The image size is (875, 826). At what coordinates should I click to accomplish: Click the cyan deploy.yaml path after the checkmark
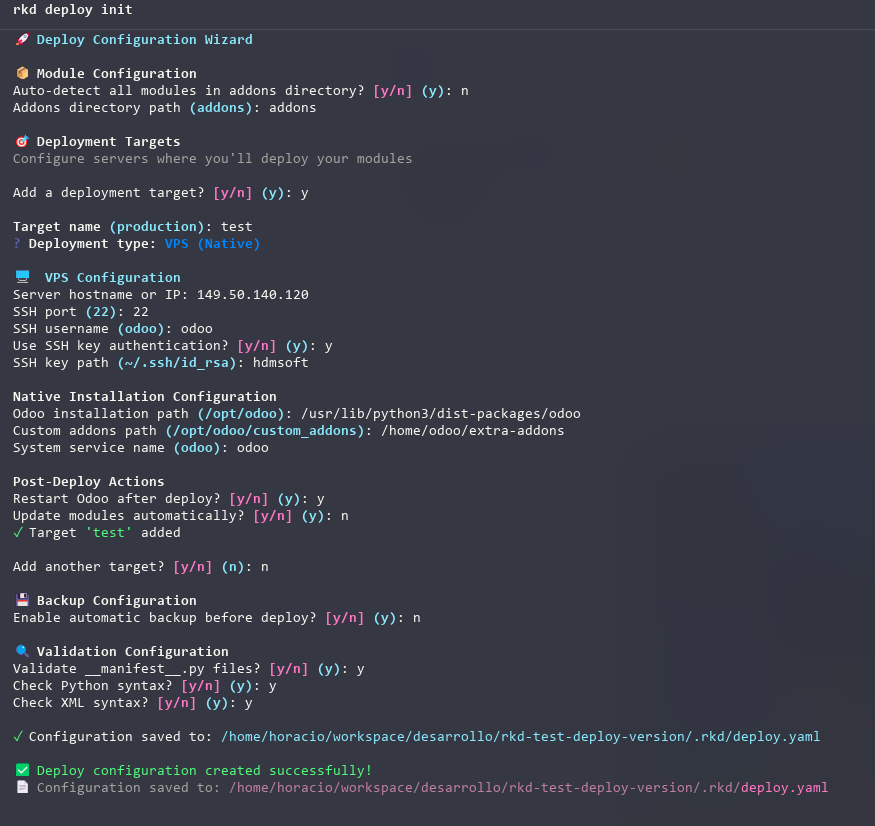(521, 737)
